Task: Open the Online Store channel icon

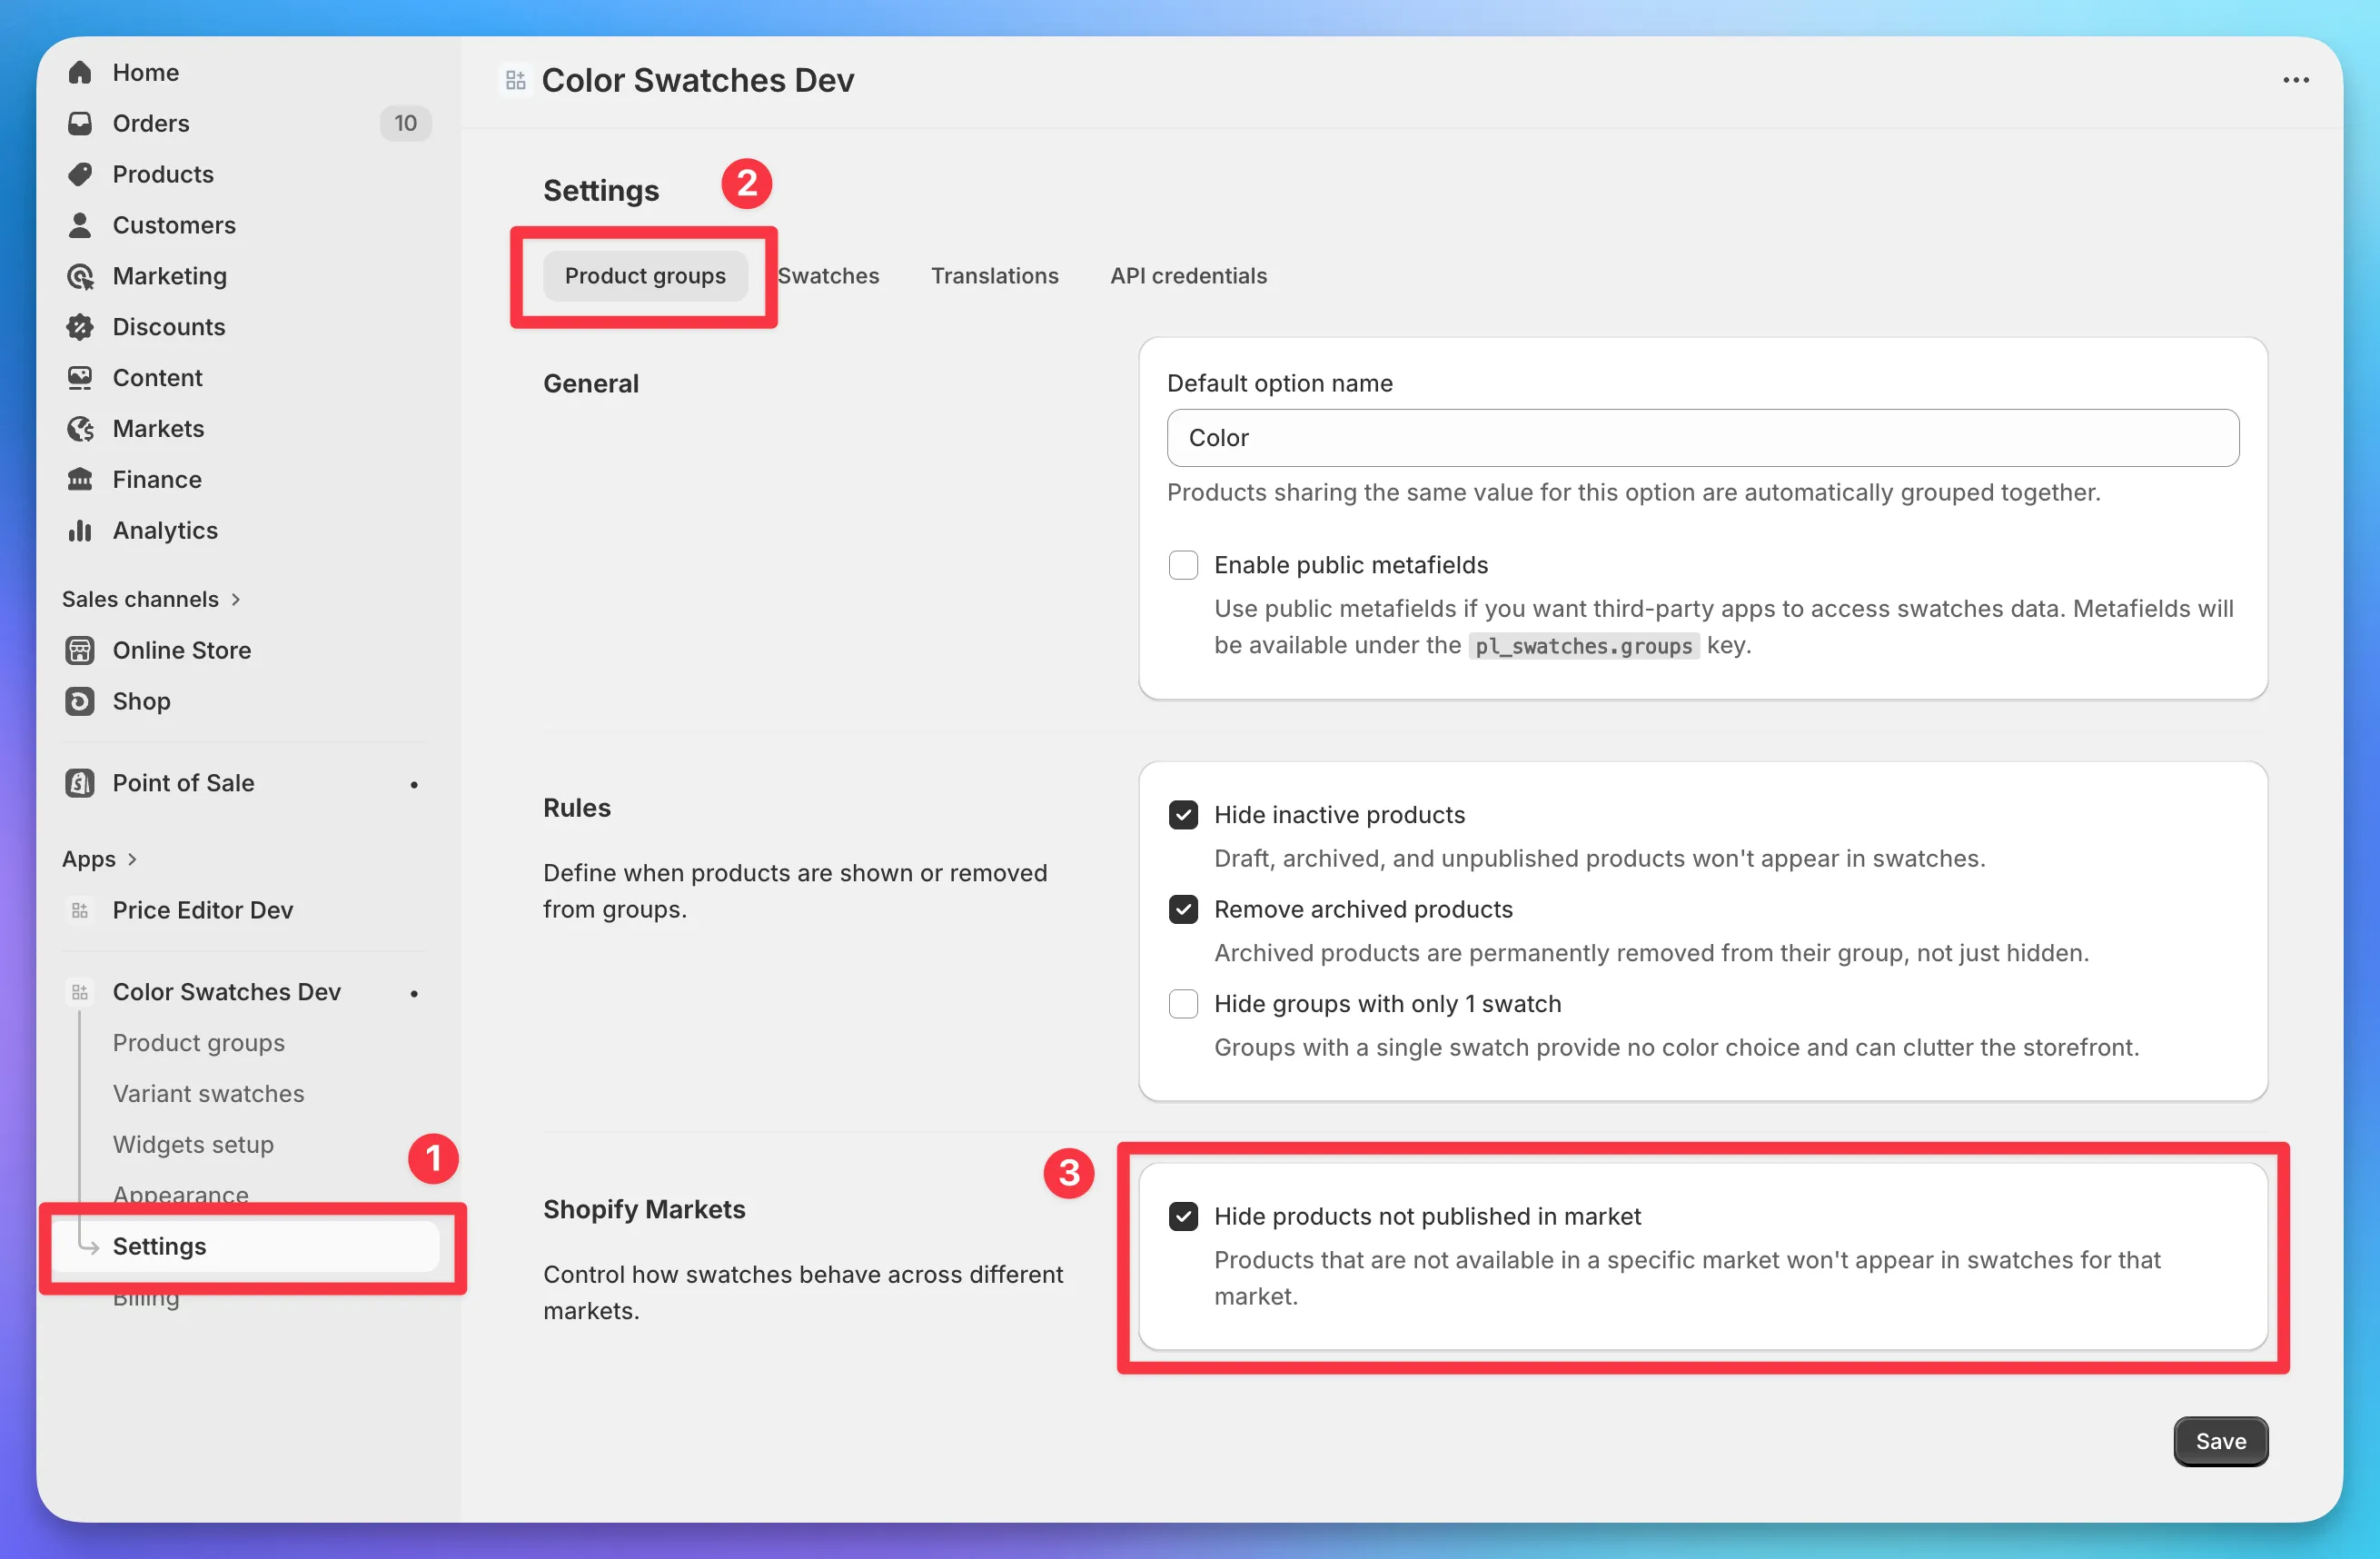Action: (x=81, y=650)
